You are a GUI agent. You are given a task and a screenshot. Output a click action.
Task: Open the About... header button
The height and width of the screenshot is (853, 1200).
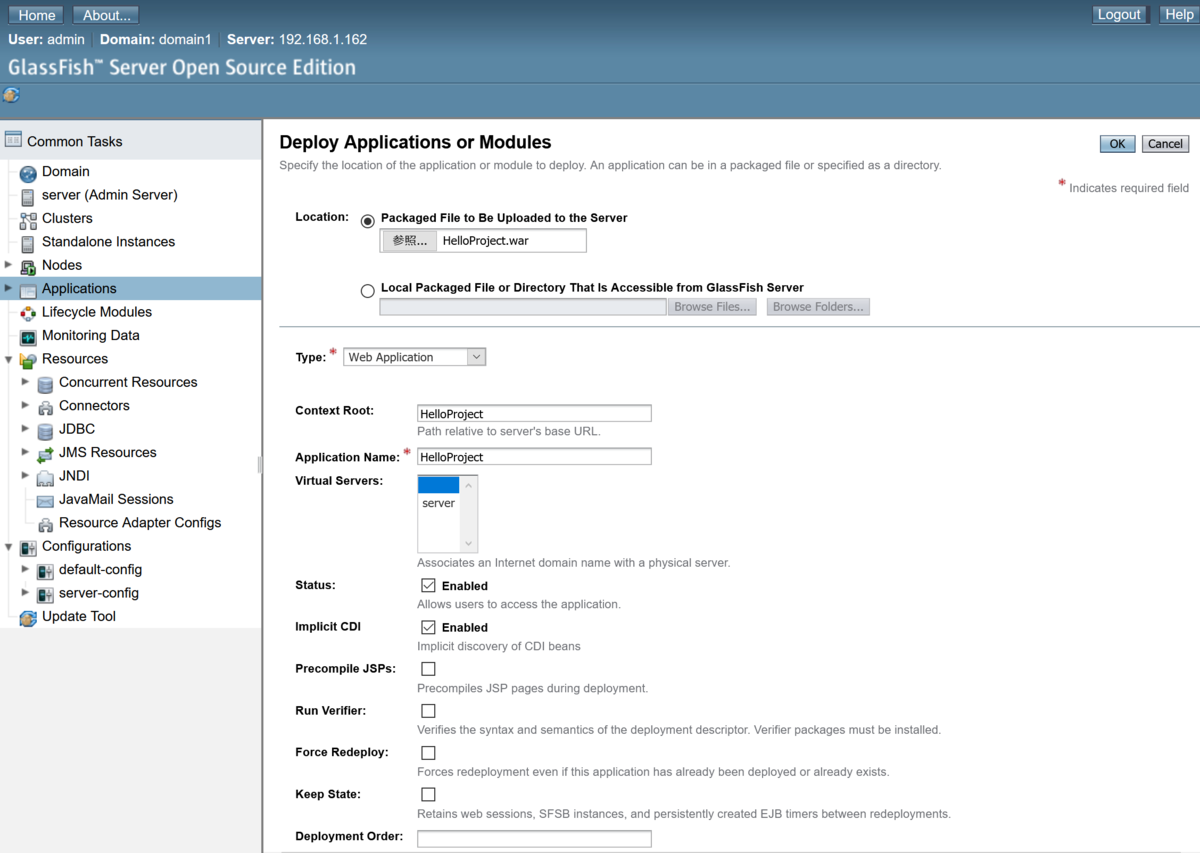click(106, 15)
